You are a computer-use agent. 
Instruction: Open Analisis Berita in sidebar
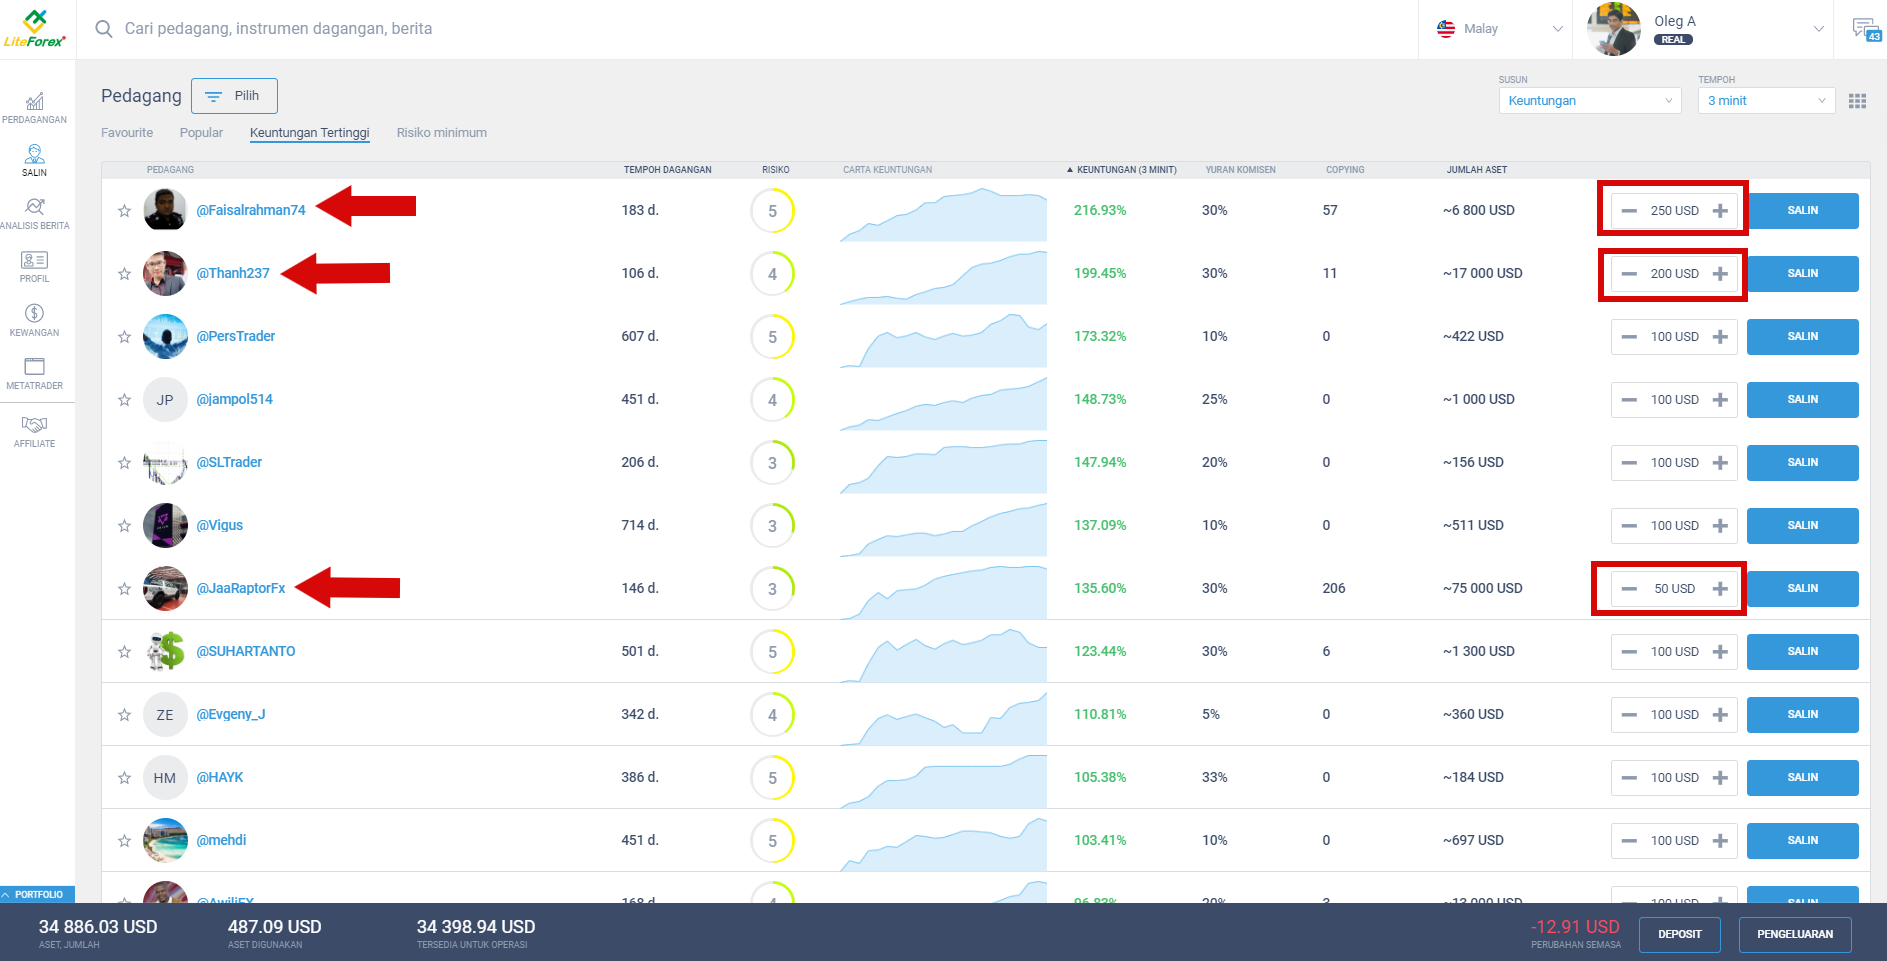click(35, 213)
